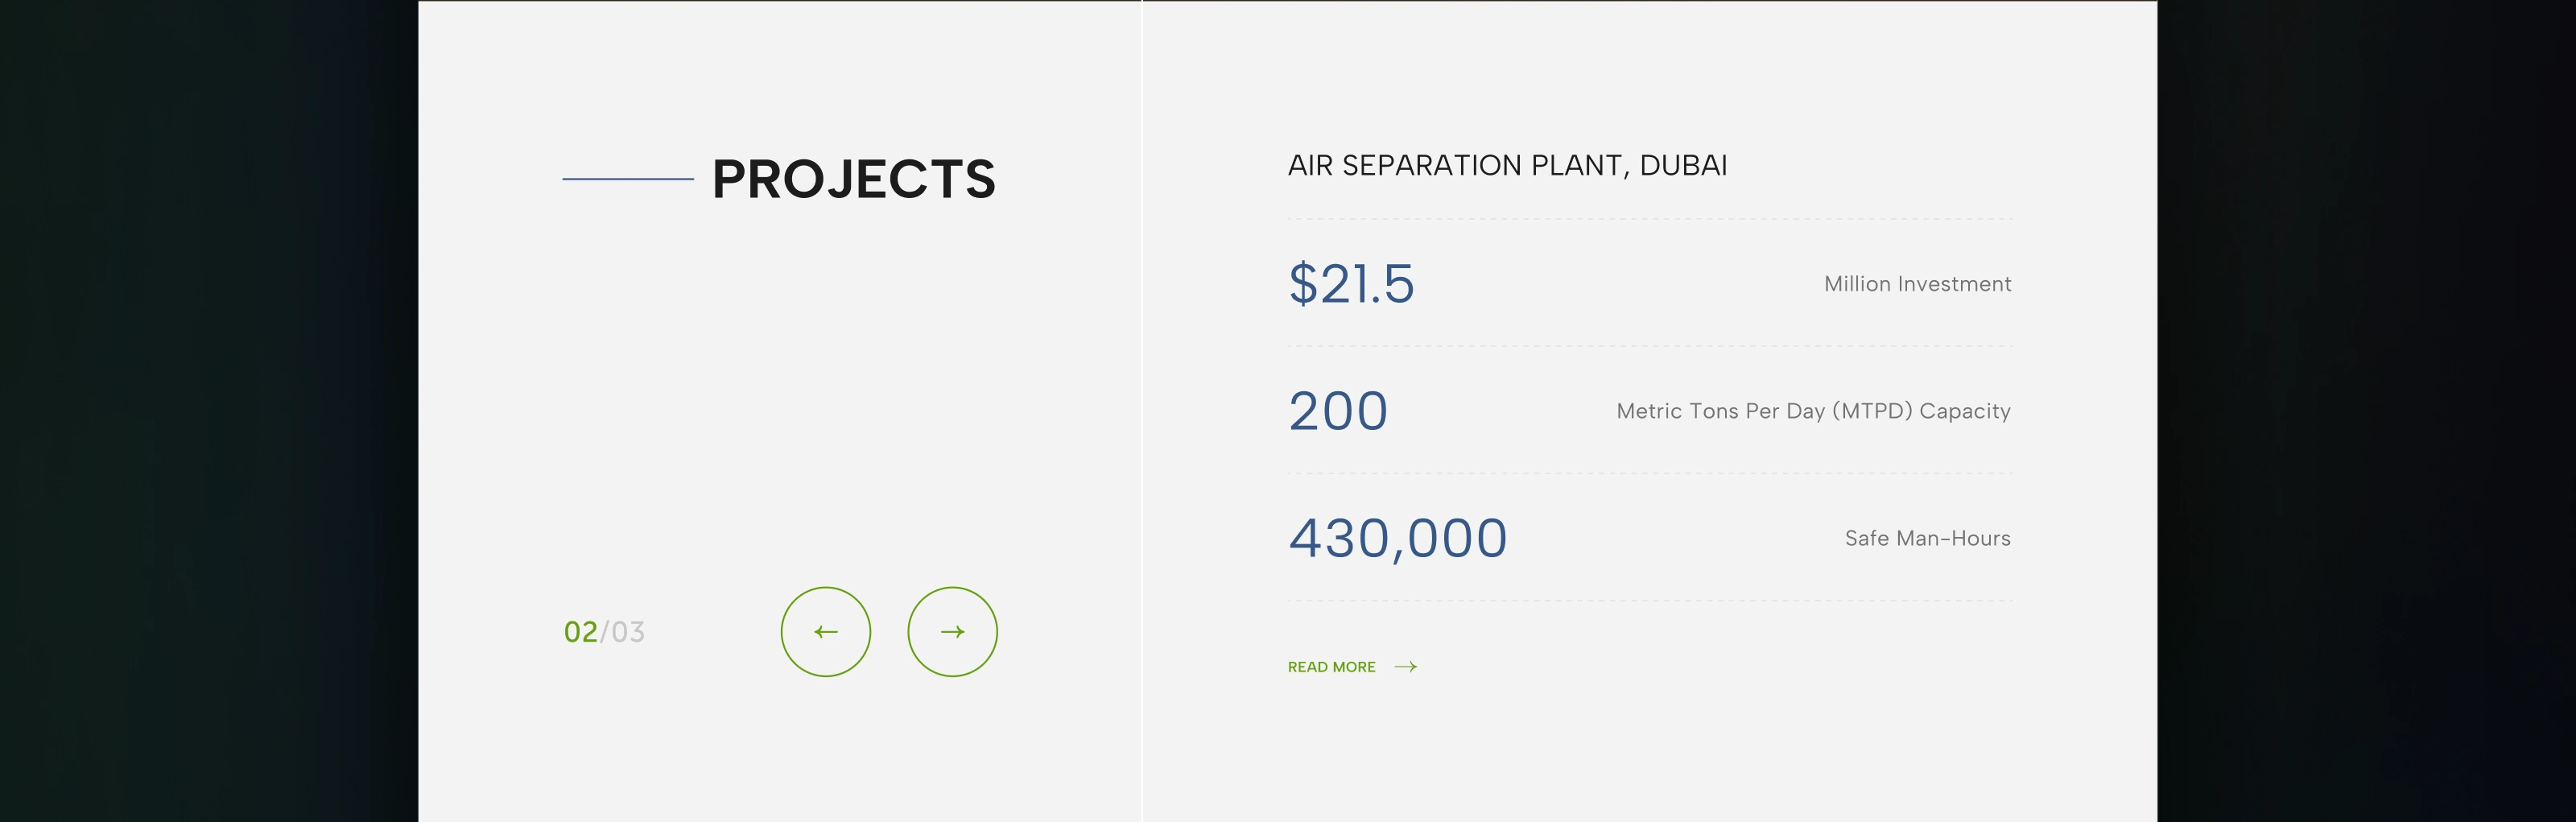This screenshot has height=822, width=2576.
Task: Advance to the next project slide
Action: [x=952, y=632]
